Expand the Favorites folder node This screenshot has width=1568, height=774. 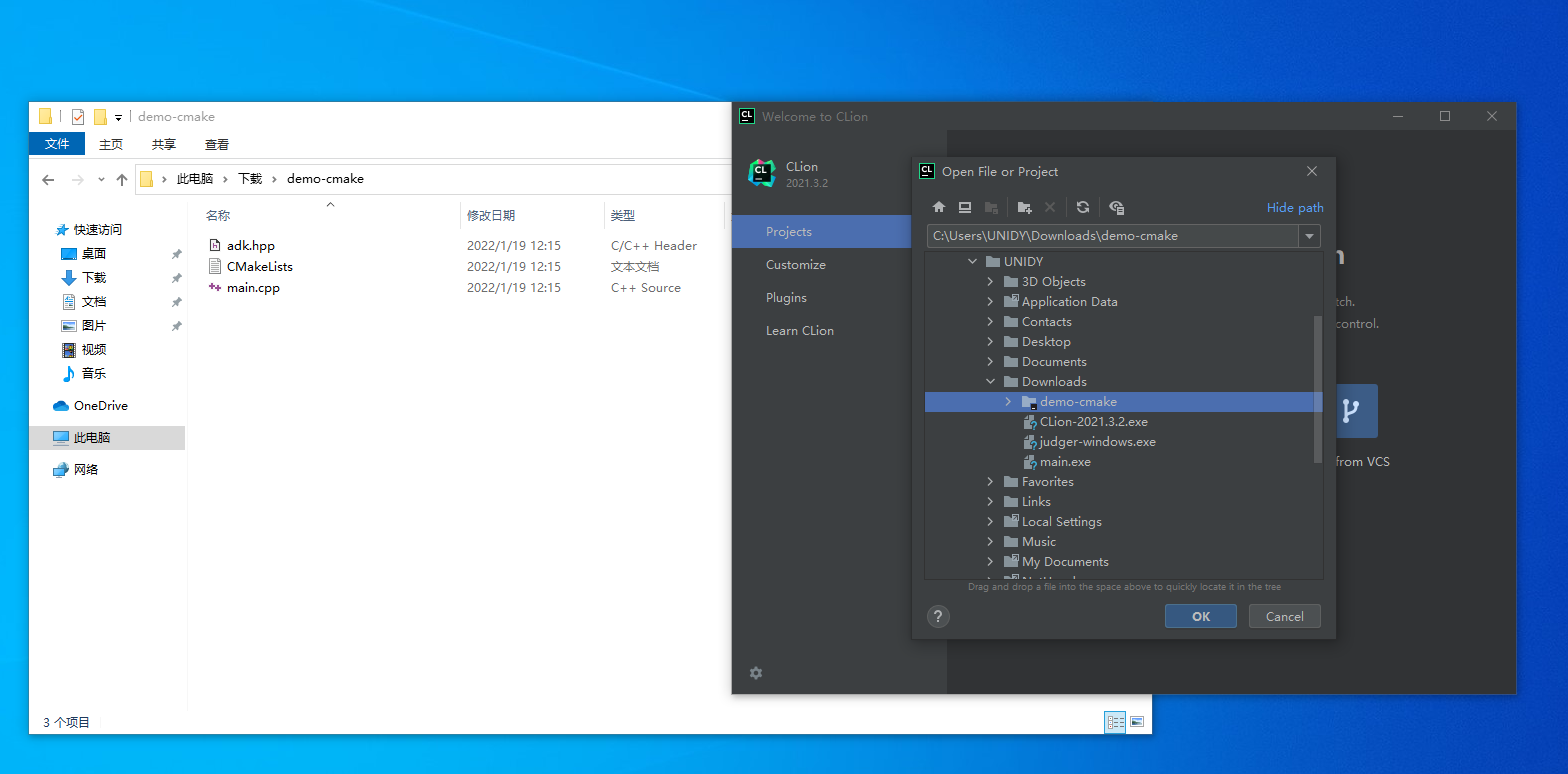click(990, 482)
